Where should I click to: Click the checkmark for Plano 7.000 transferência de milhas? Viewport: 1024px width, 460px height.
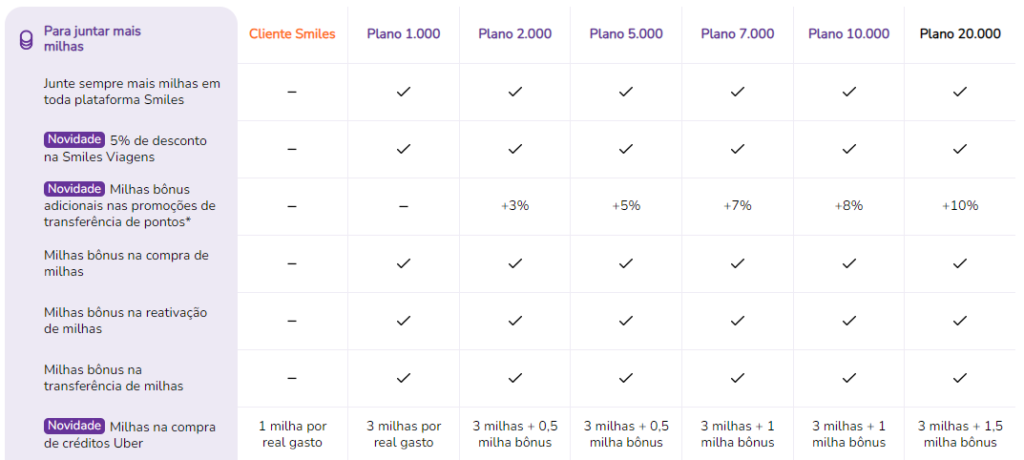pyautogui.click(x=737, y=378)
